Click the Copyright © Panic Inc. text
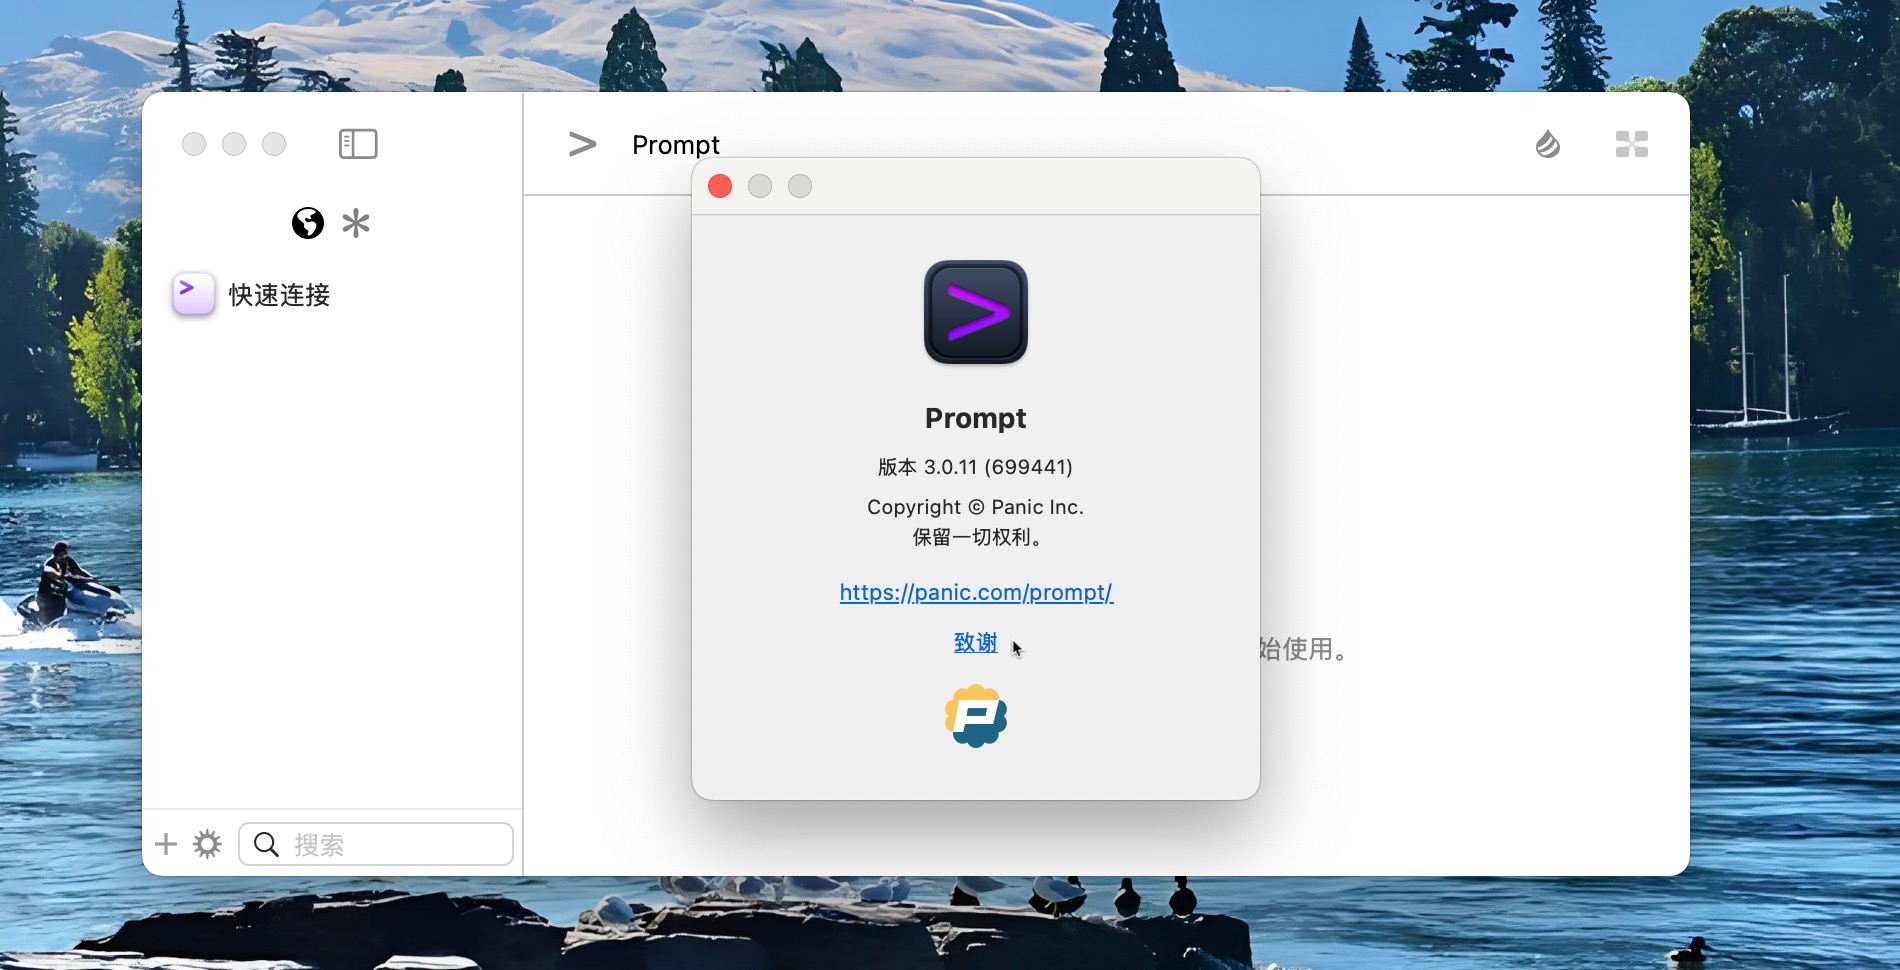This screenshot has height=970, width=1900. click(x=976, y=507)
